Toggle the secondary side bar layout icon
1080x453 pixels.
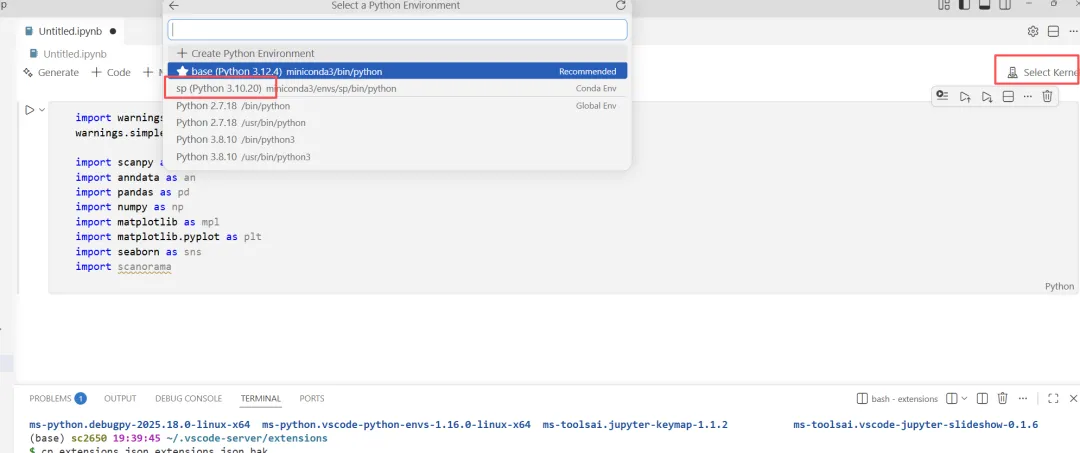tap(1006, 4)
